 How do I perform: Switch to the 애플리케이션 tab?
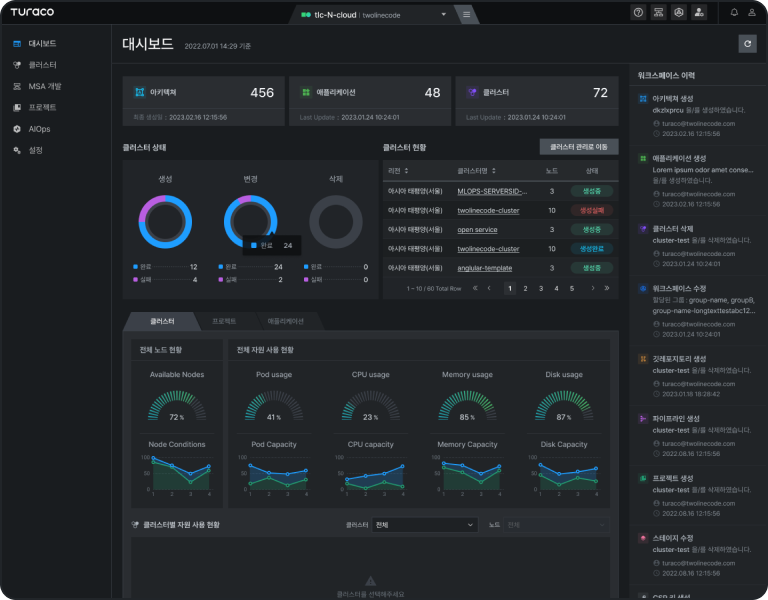tap(291, 321)
